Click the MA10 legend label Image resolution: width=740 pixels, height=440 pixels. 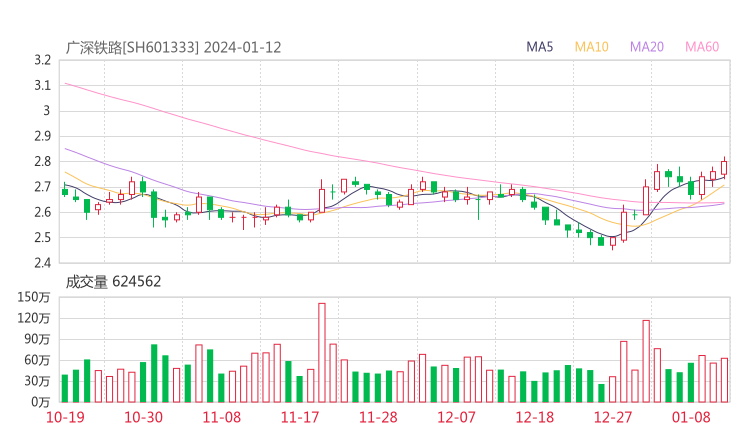click(x=591, y=47)
